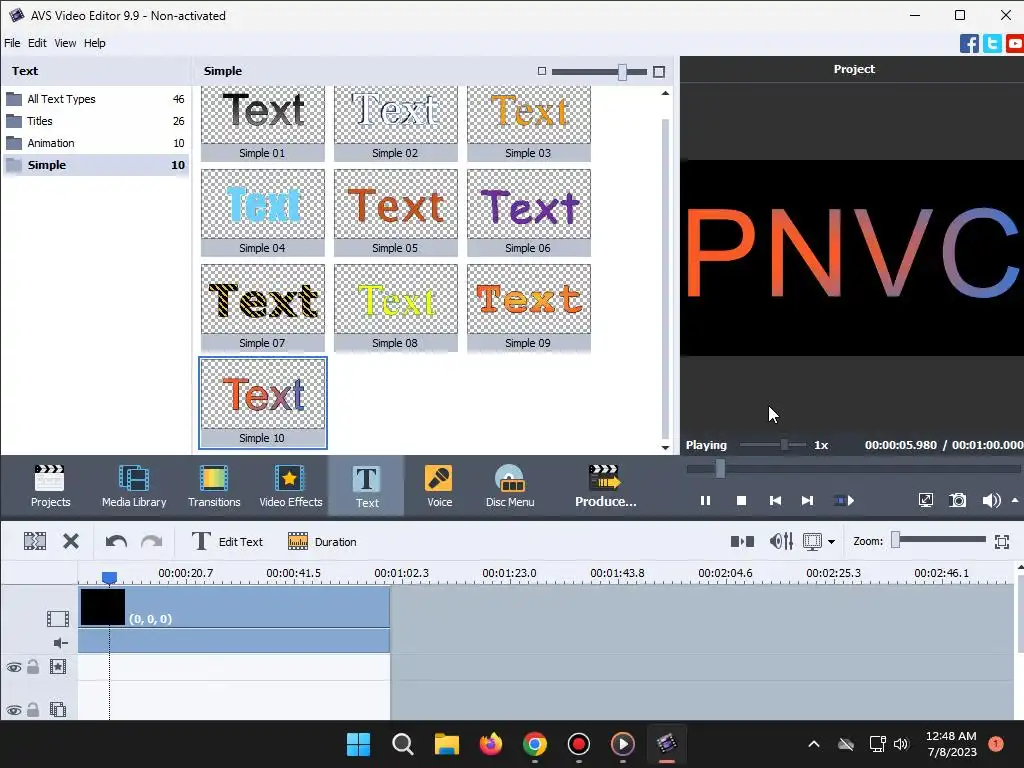Open the Twitter link icon
This screenshot has height=768, width=1024.
[x=992, y=44]
